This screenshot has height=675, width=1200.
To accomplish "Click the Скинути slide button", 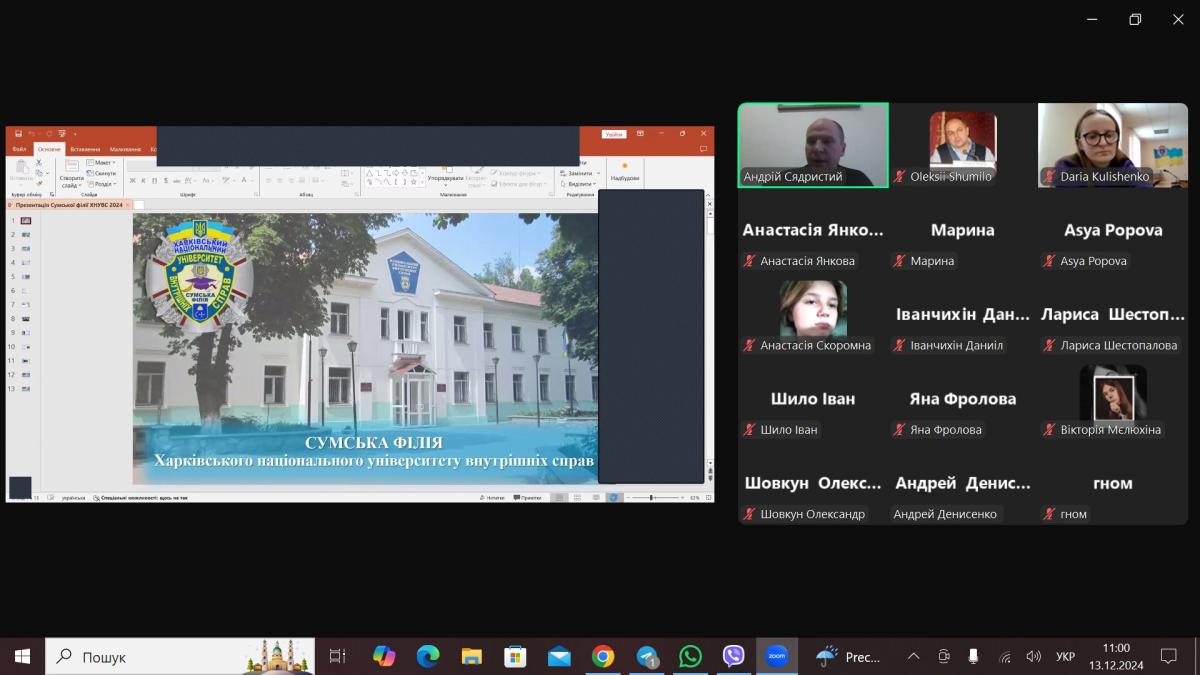I will point(101,173).
